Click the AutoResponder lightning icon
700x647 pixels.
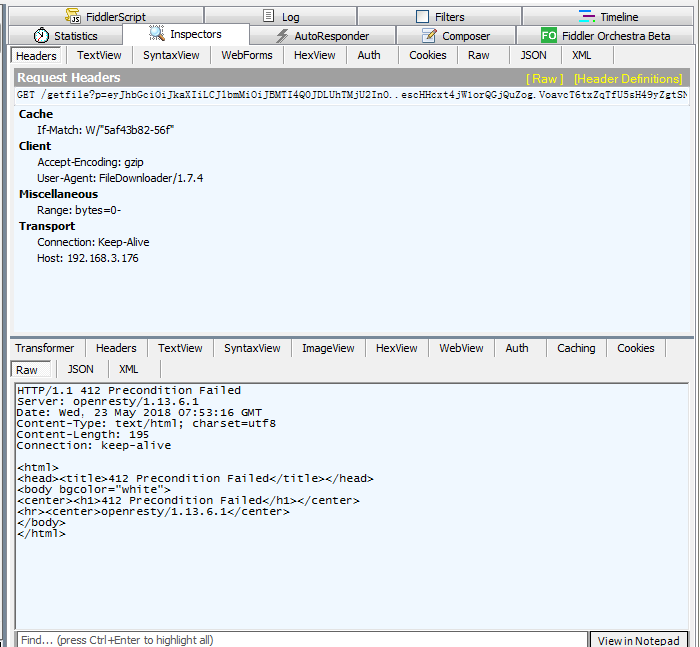coord(282,36)
